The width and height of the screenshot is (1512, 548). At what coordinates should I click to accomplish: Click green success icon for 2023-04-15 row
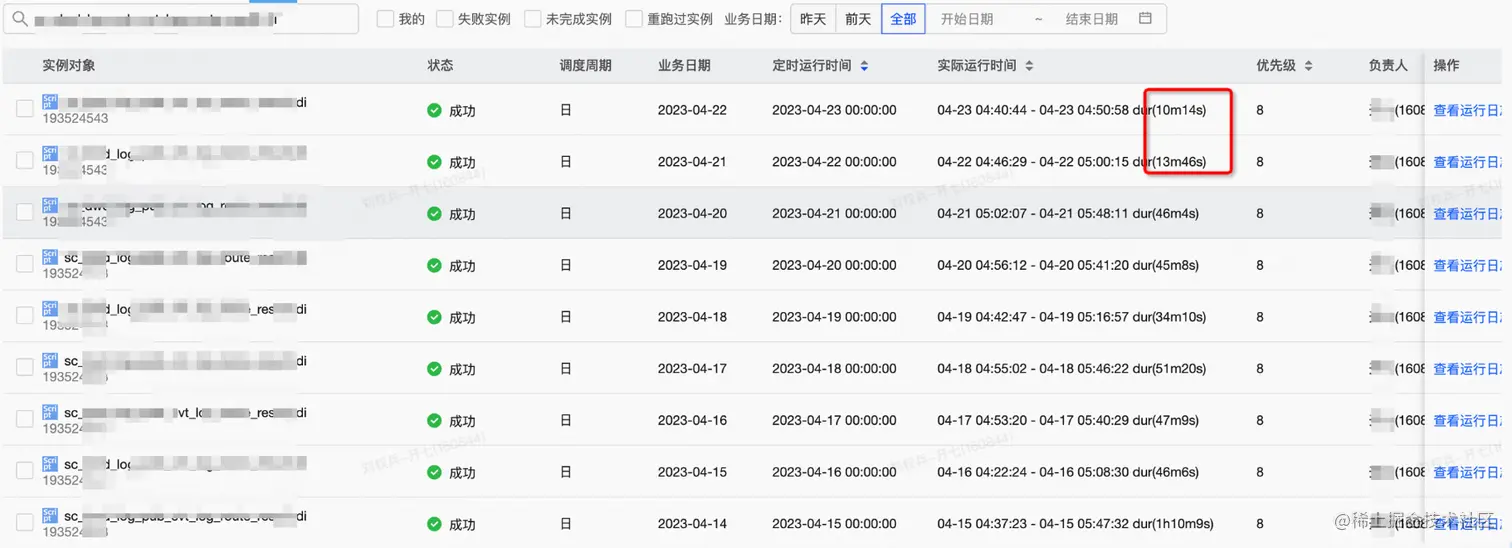click(434, 472)
